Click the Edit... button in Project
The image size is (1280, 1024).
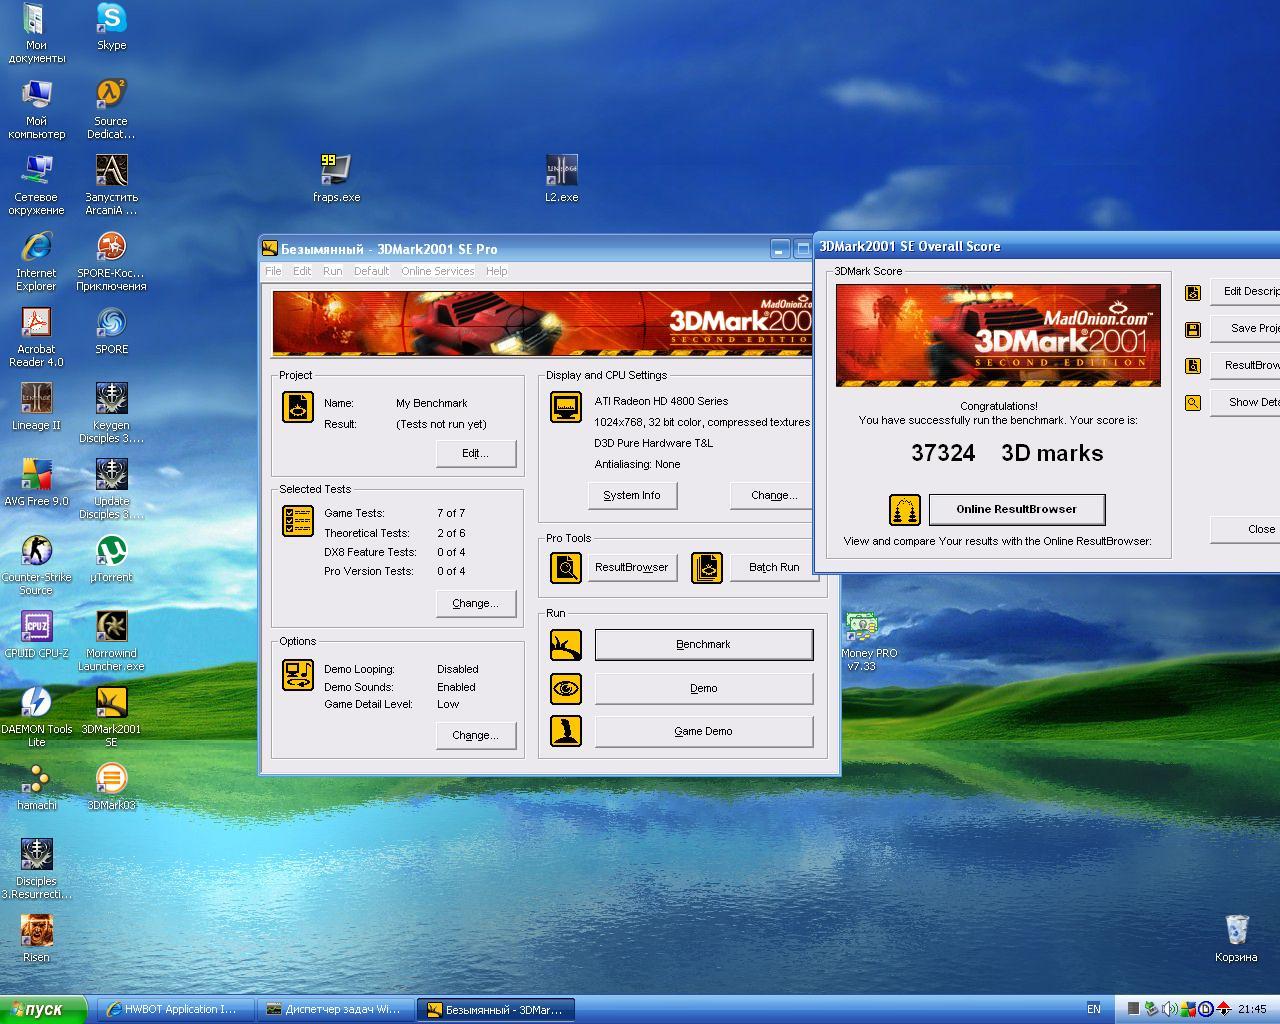(476, 453)
